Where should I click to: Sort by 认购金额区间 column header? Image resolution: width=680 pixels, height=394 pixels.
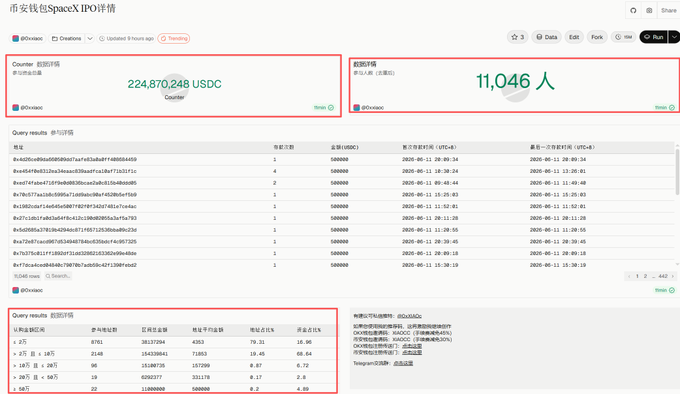pyautogui.click(x=29, y=330)
